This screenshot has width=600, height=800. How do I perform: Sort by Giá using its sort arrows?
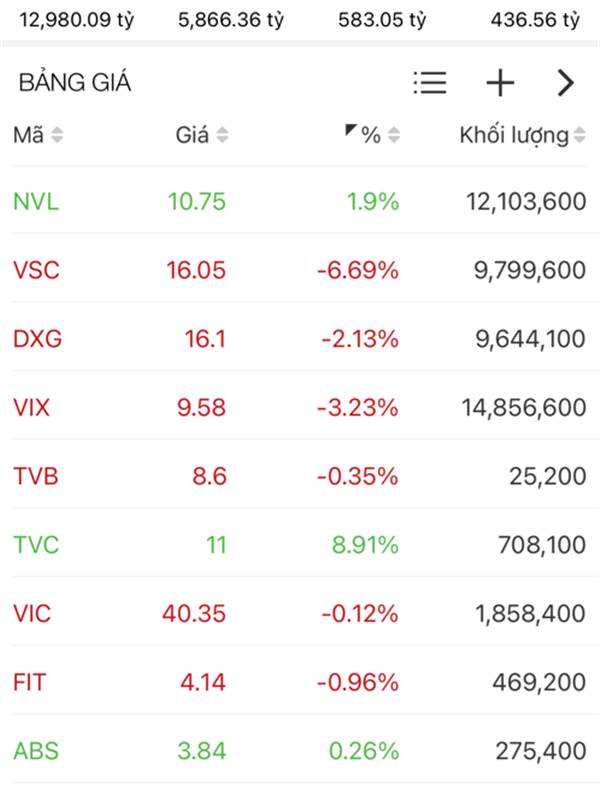(x=222, y=136)
